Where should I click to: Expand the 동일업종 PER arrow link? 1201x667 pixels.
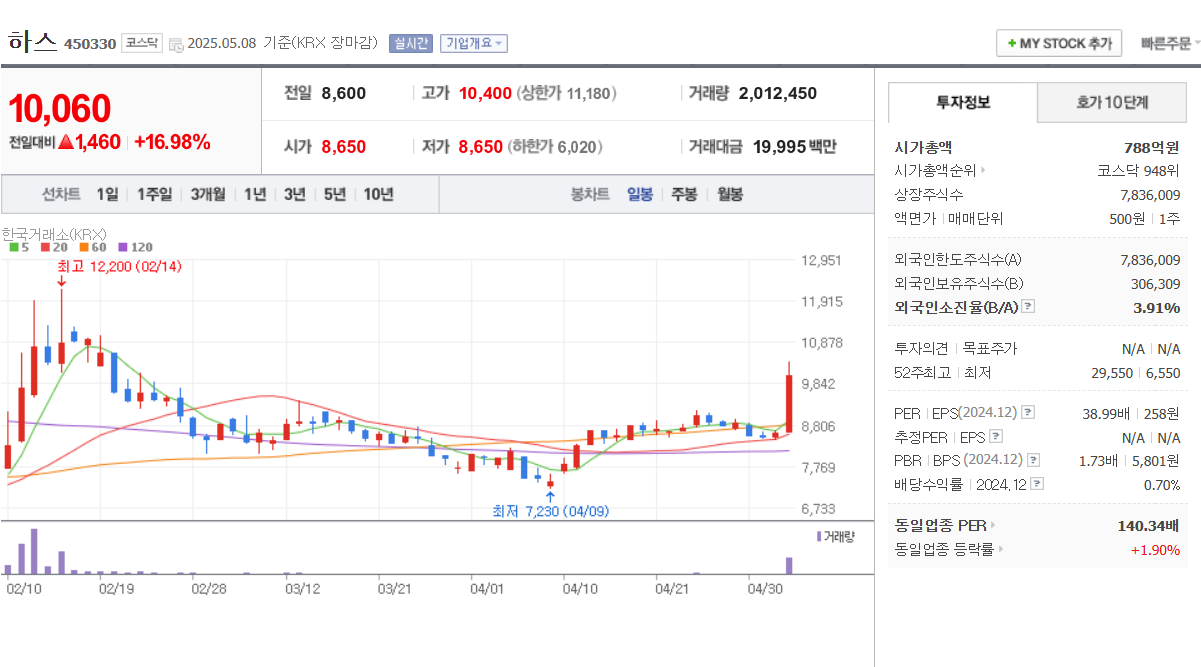[993, 525]
